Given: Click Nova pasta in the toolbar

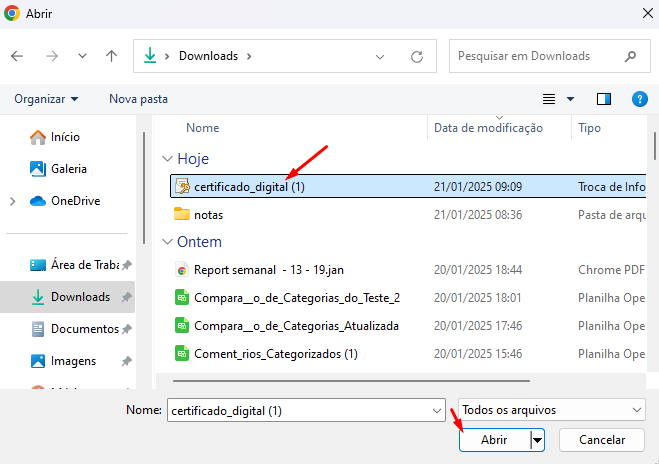Looking at the screenshot, I should (138, 99).
